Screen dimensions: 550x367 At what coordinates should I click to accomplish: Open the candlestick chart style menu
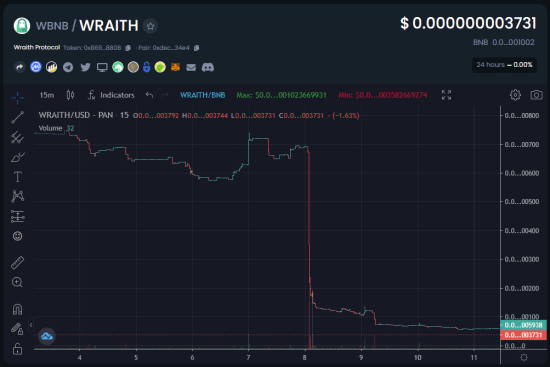[x=71, y=95]
